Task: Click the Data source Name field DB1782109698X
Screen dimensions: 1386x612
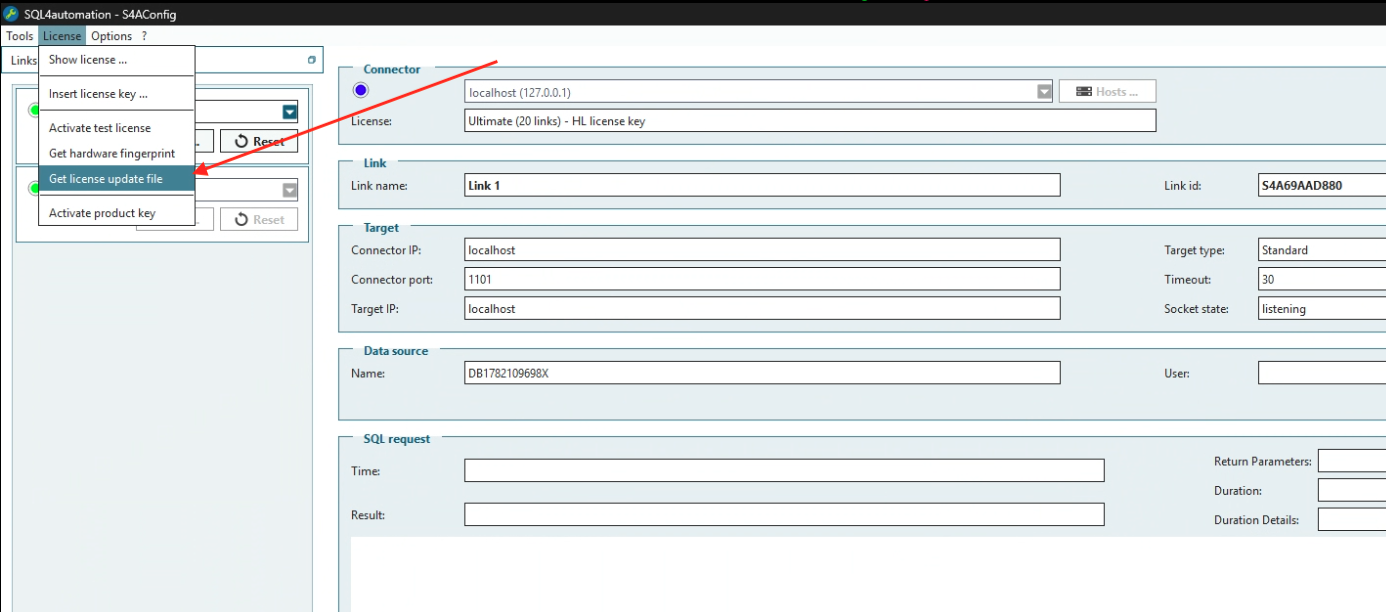Action: click(762, 373)
